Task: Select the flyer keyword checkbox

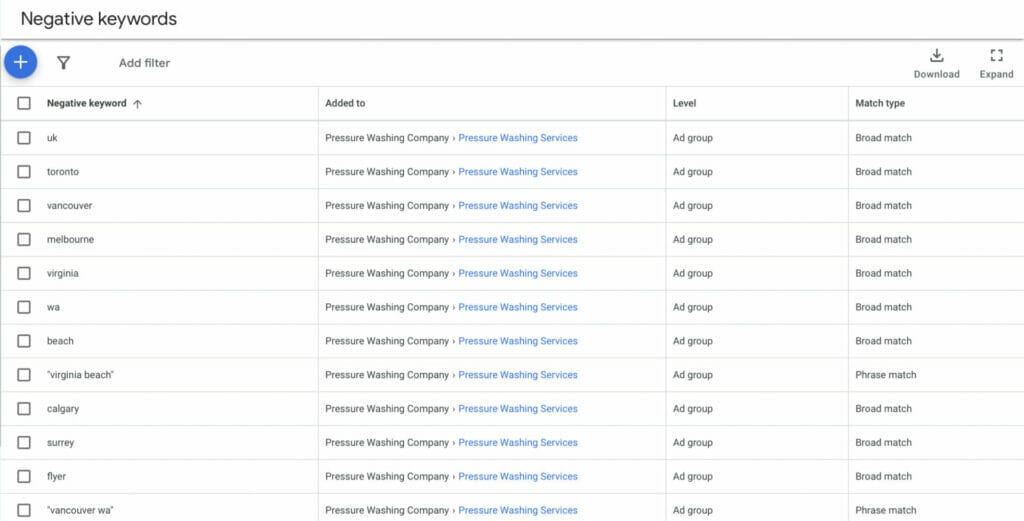Action: 24,477
